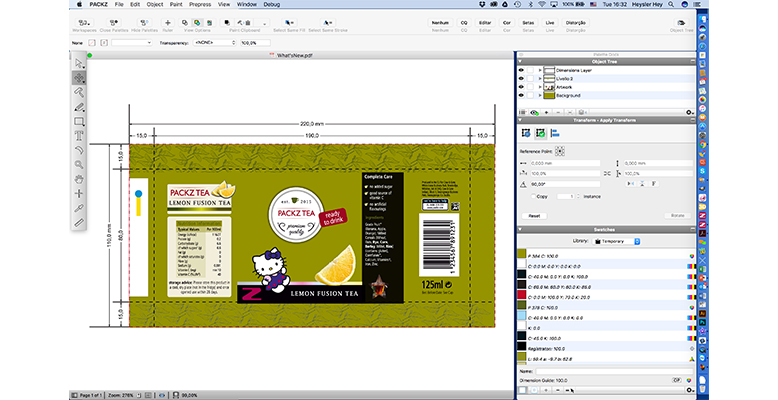Click the Rotate button
The width and height of the screenshot is (778, 400).
click(x=677, y=216)
